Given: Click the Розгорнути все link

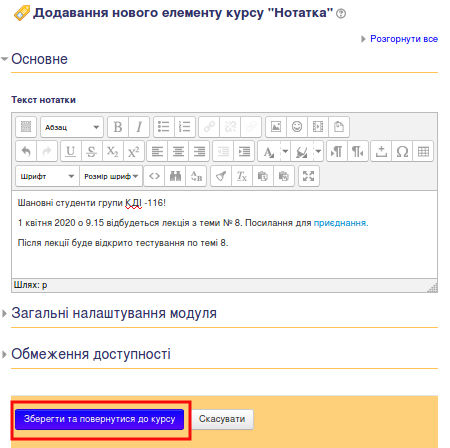Looking at the screenshot, I should [404, 39].
